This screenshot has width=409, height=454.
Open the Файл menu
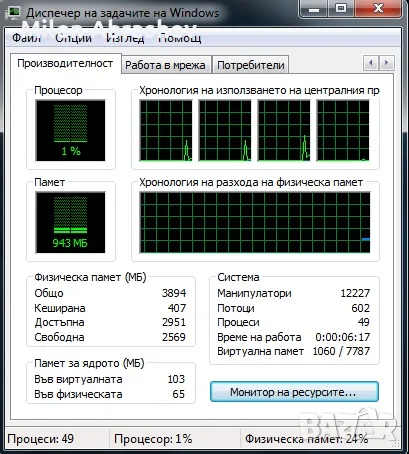tap(27, 37)
